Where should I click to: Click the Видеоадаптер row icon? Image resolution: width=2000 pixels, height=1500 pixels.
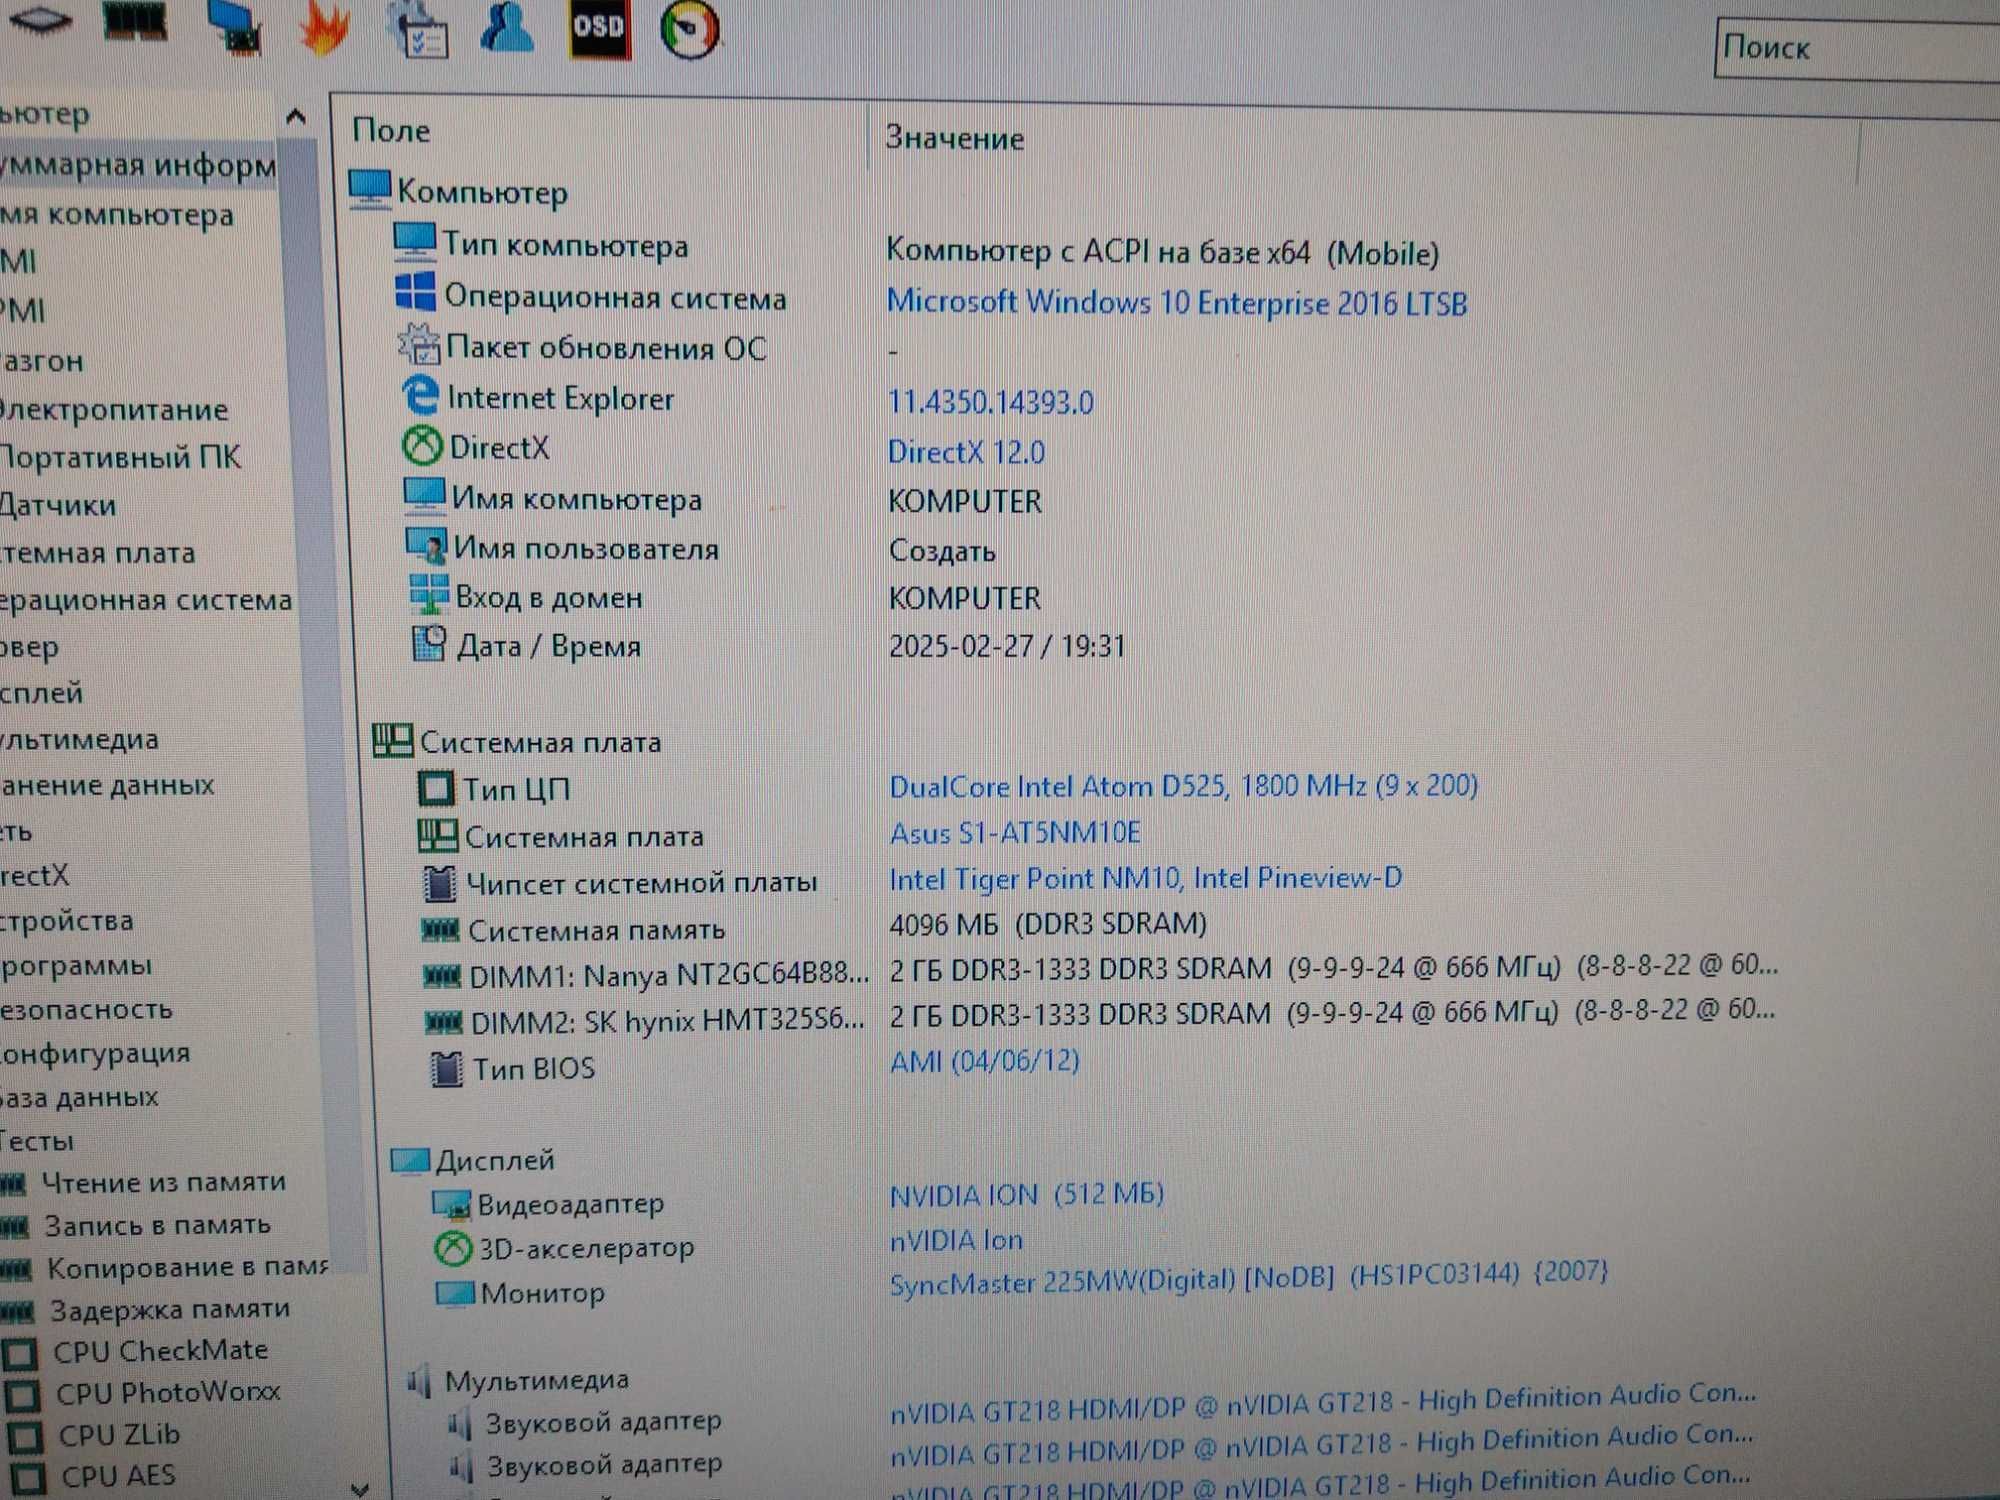point(451,1204)
